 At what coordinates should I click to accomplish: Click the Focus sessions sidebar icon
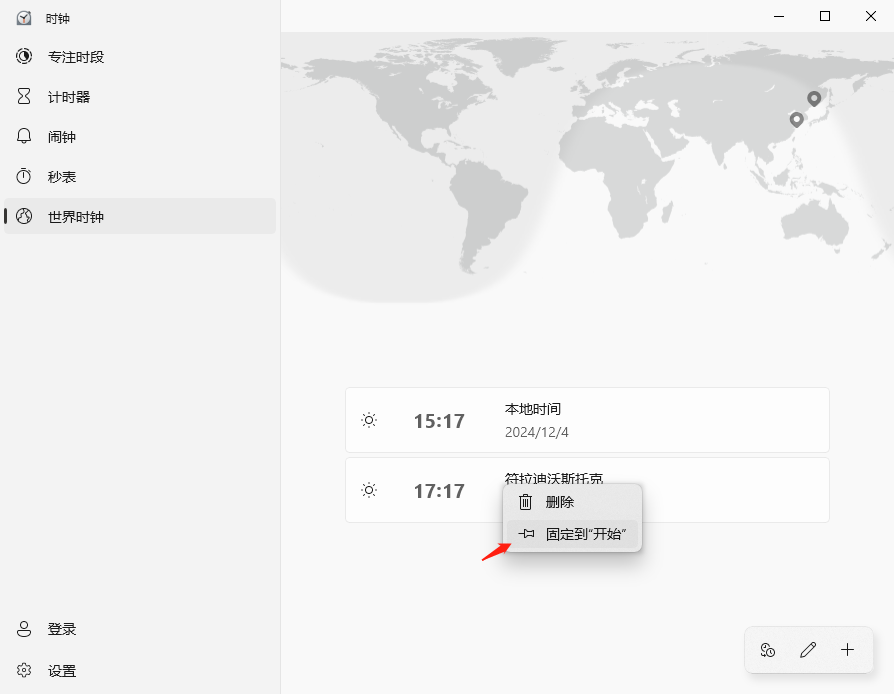24,57
